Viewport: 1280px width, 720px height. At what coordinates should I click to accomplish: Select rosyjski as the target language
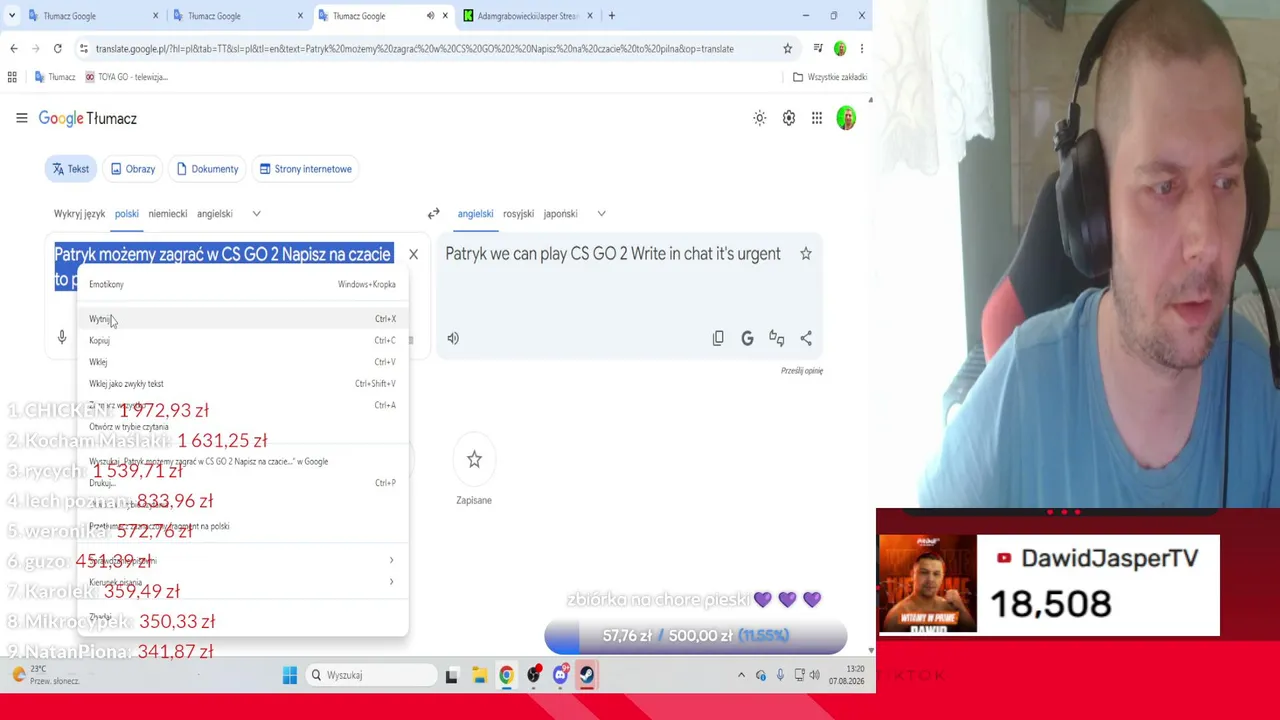(x=518, y=213)
